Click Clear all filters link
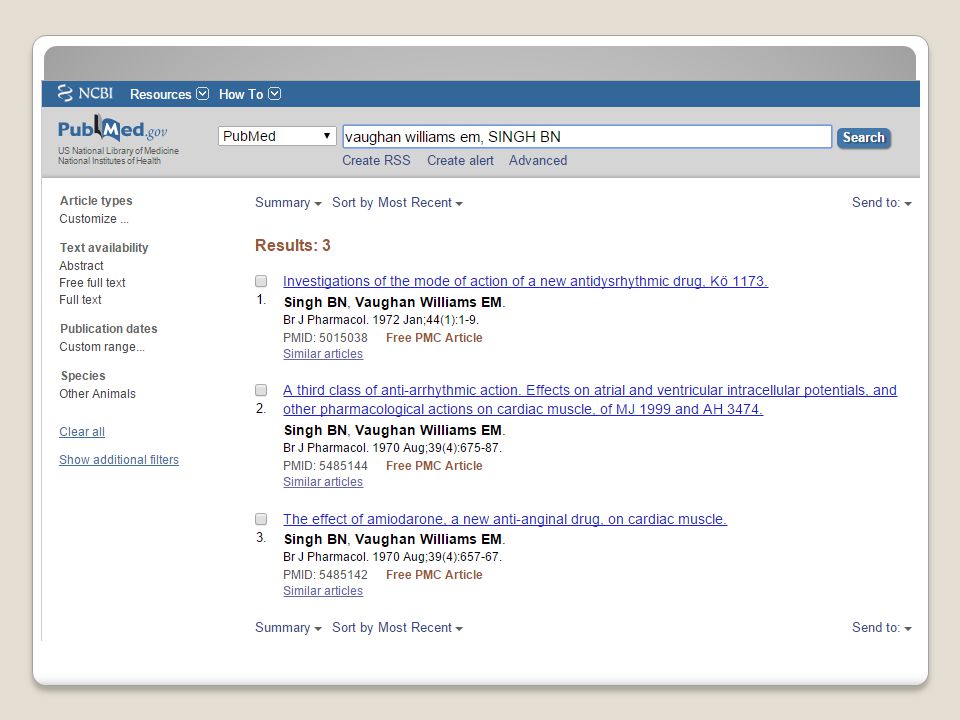Image resolution: width=960 pixels, height=720 pixels. point(82,432)
